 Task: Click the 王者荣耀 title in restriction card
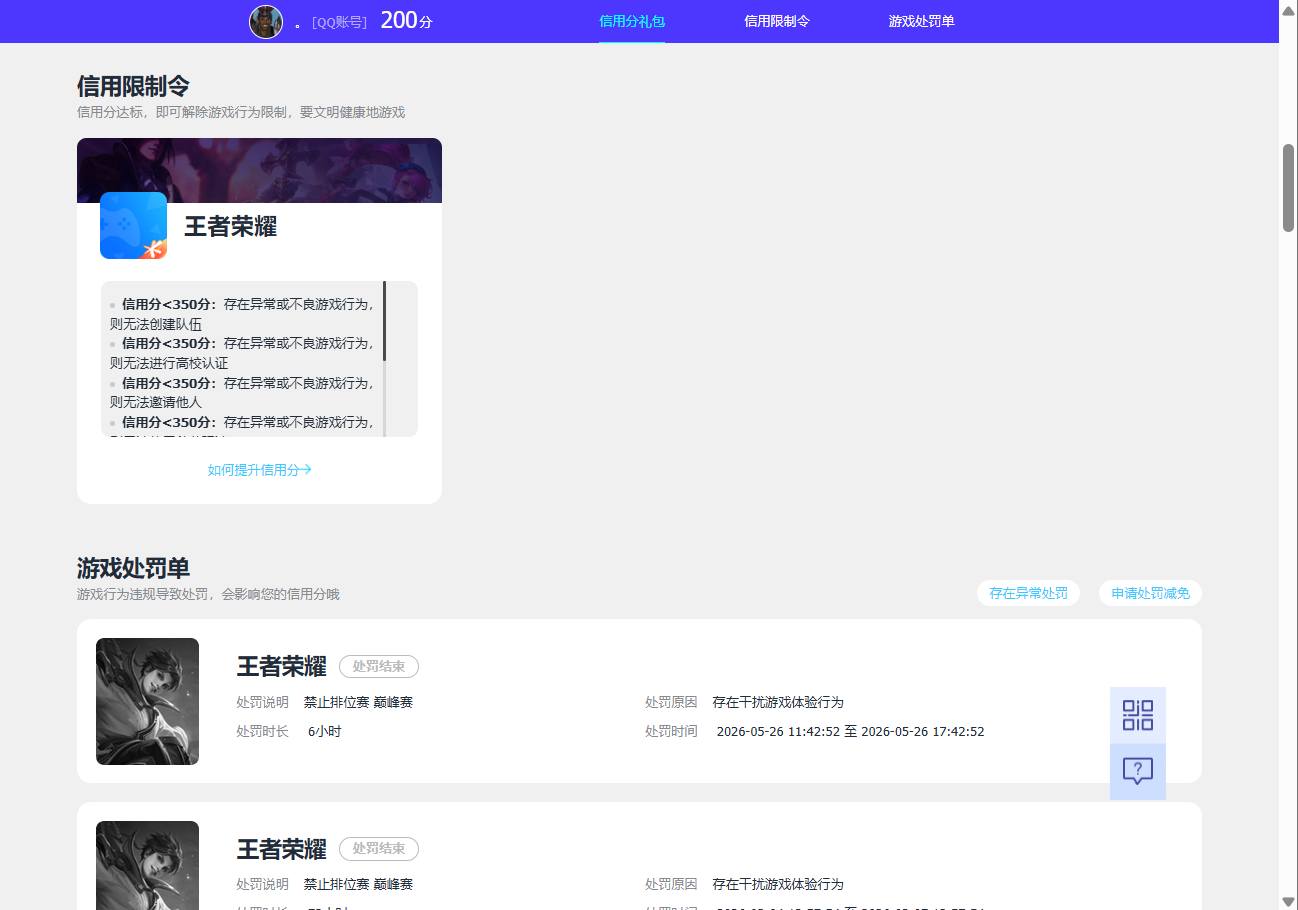231,226
